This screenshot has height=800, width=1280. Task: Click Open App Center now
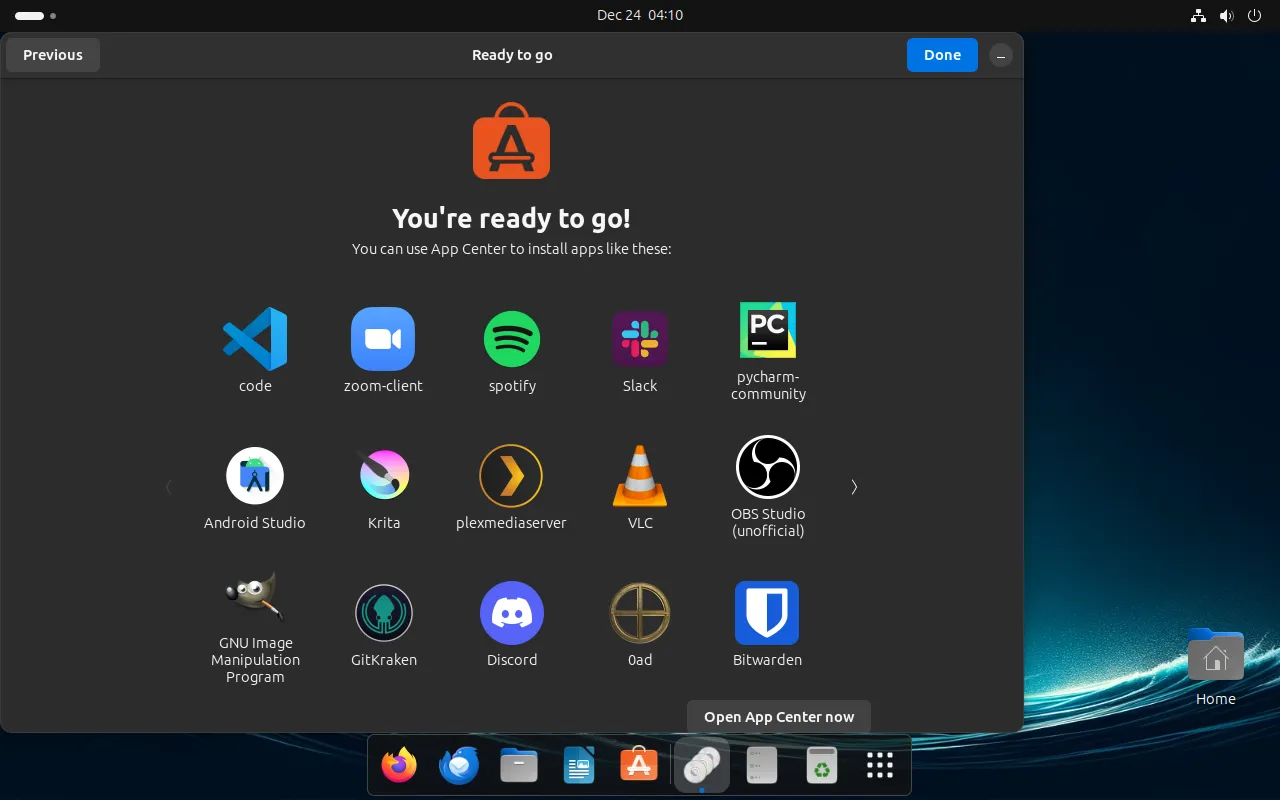point(779,717)
